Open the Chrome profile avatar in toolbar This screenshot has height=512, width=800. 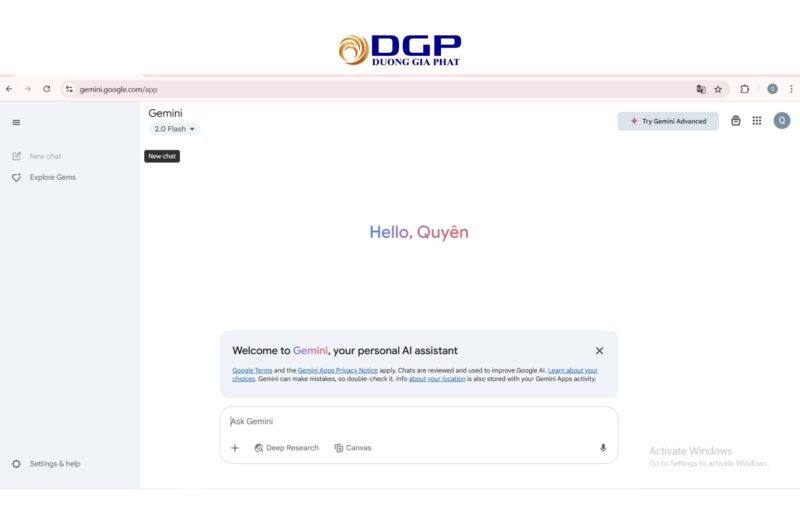click(x=772, y=89)
